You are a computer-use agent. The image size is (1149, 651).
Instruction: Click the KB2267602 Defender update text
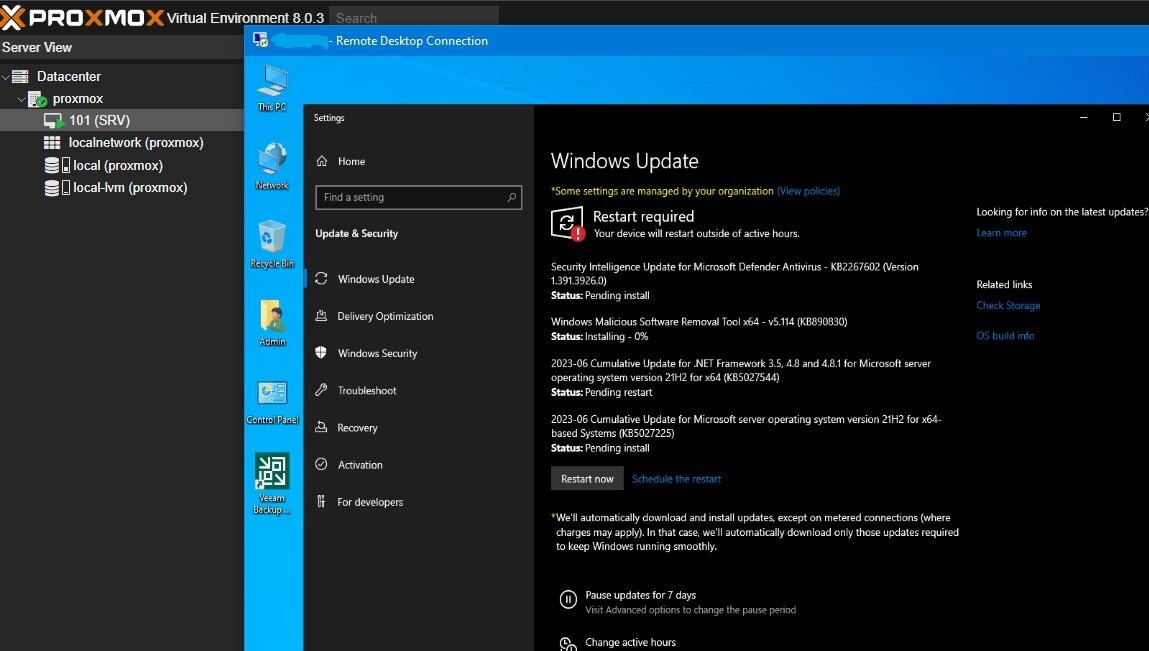click(x=734, y=273)
